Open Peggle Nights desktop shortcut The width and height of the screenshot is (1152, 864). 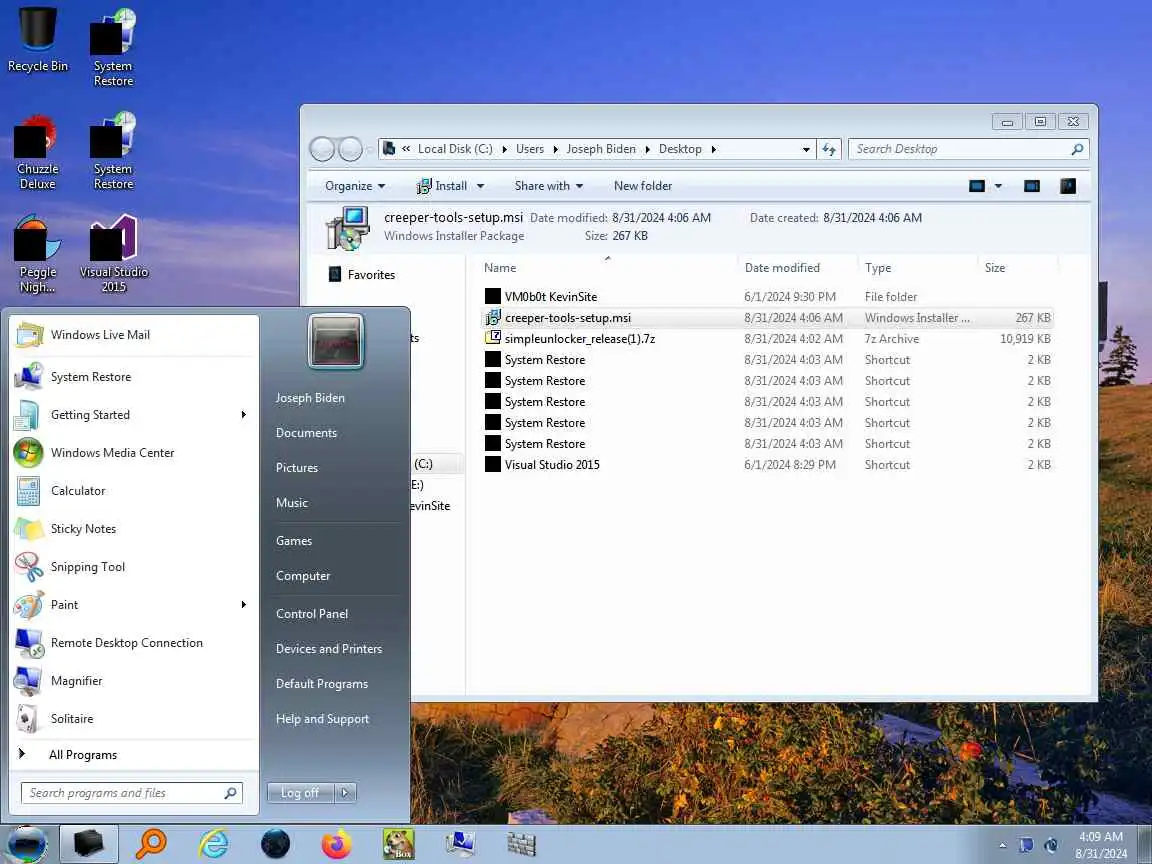point(37,254)
